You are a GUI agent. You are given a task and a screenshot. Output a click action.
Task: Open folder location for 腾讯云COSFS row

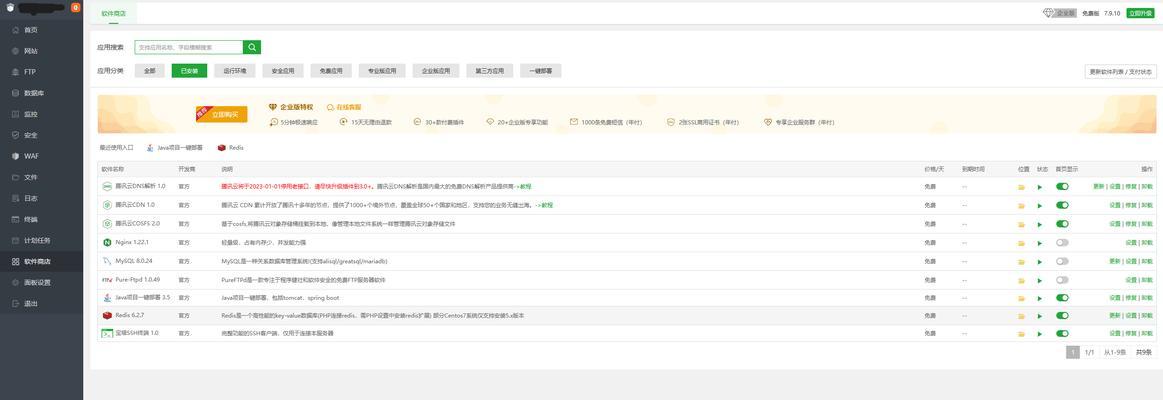pos(1021,224)
